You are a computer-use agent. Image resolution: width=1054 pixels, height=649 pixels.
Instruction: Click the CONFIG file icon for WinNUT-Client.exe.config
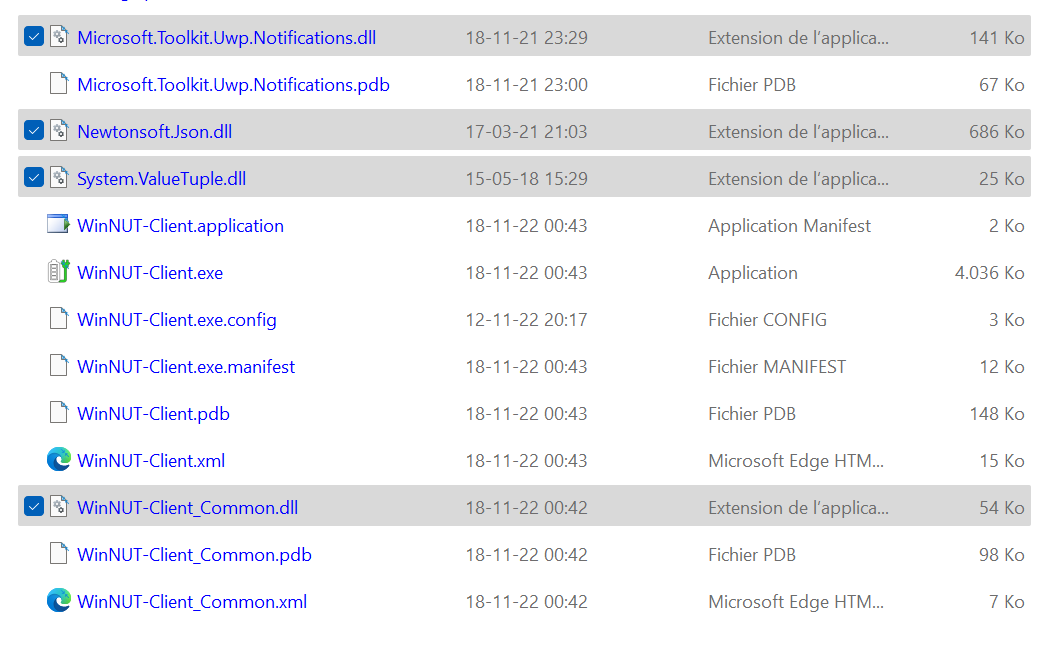tap(58, 319)
